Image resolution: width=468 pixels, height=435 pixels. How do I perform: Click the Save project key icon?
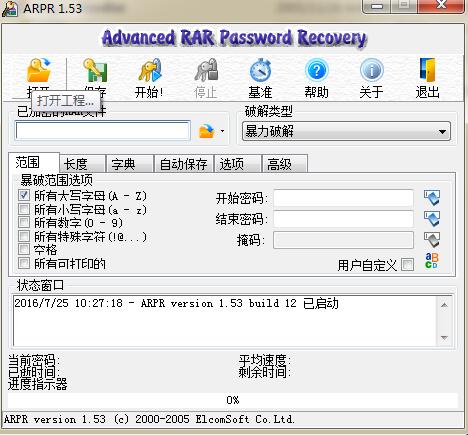95,70
